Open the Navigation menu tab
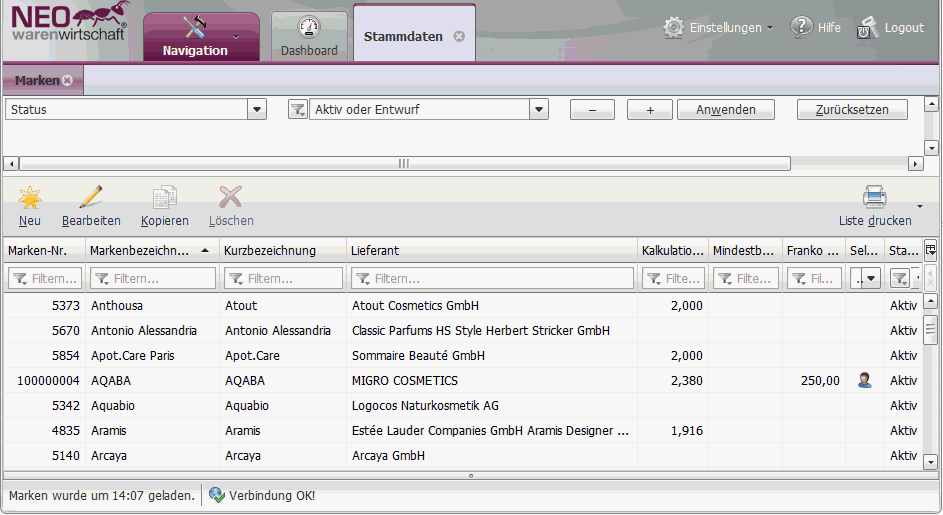 click(201, 37)
